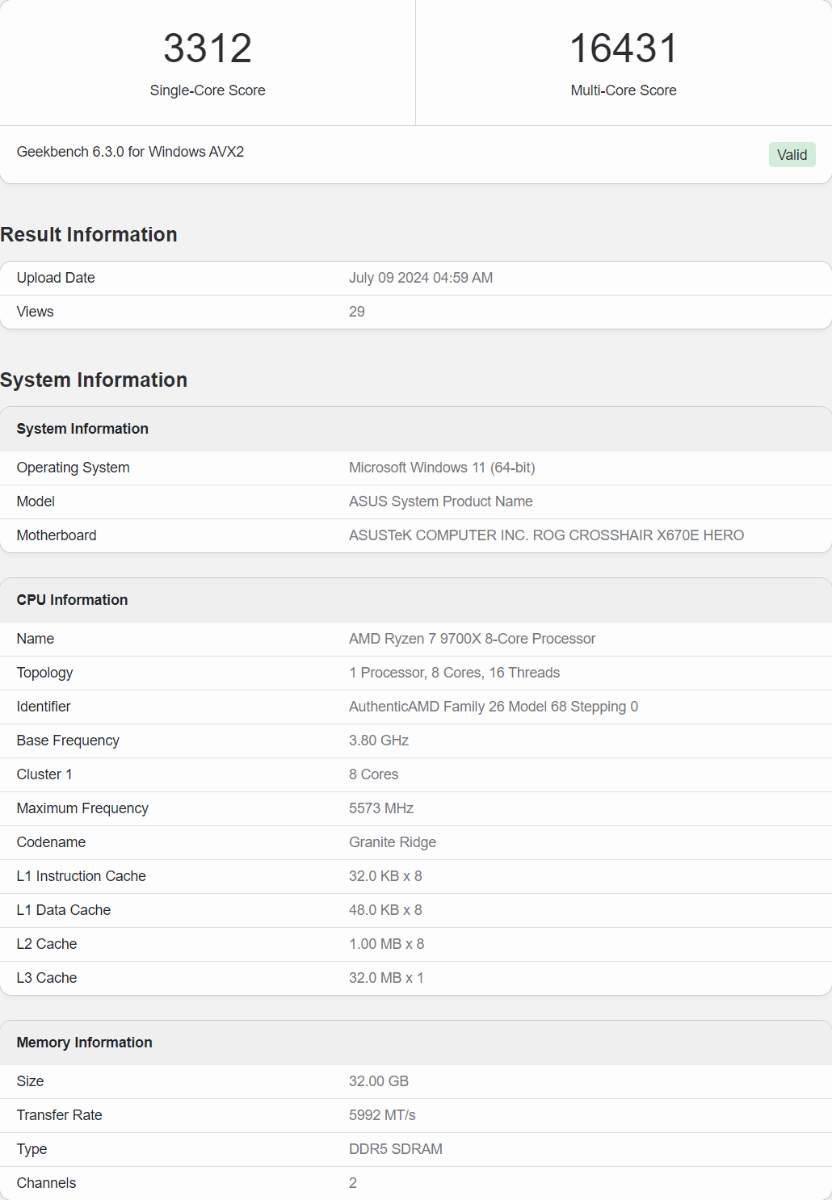Click the Granite Ridge codename value
Image resolution: width=832 pixels, height=1200 pixels.
click(x=392, y=843)
